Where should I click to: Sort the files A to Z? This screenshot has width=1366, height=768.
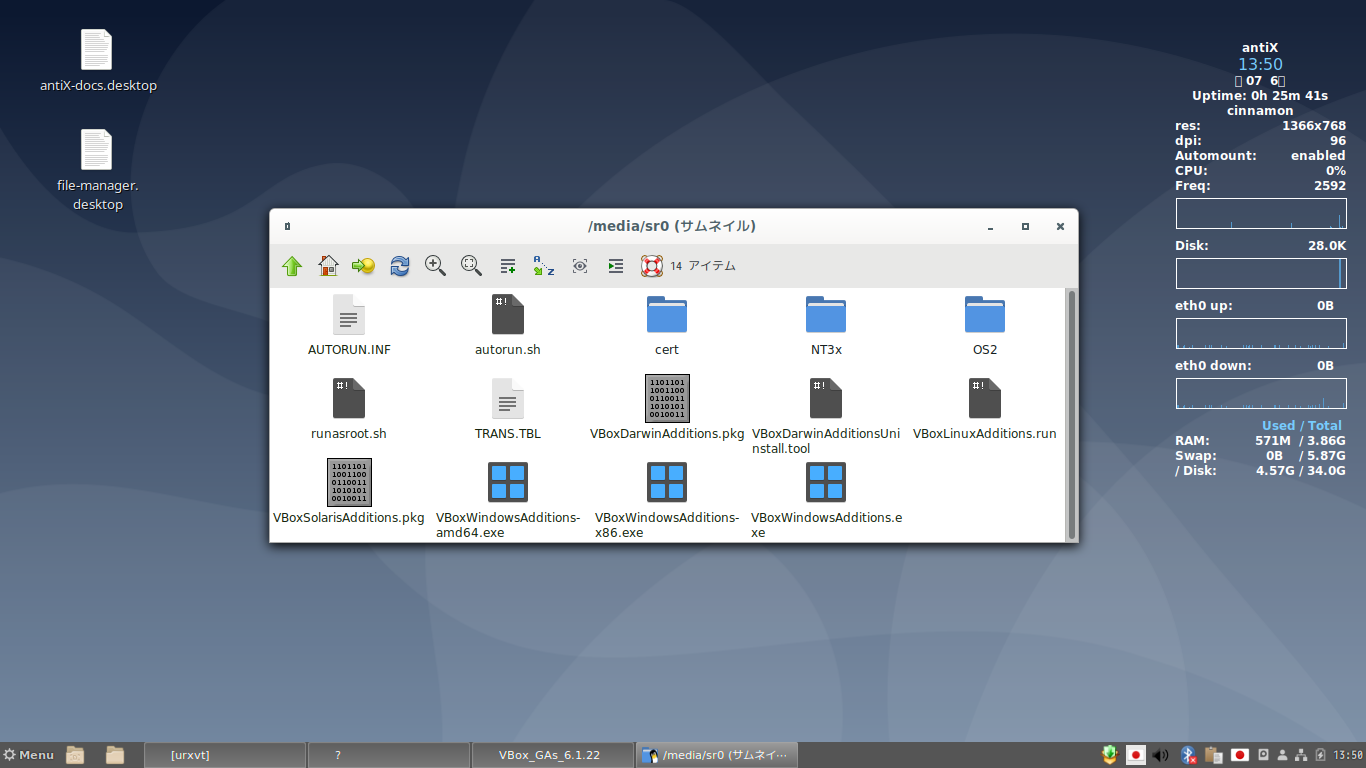click(543, 266)
